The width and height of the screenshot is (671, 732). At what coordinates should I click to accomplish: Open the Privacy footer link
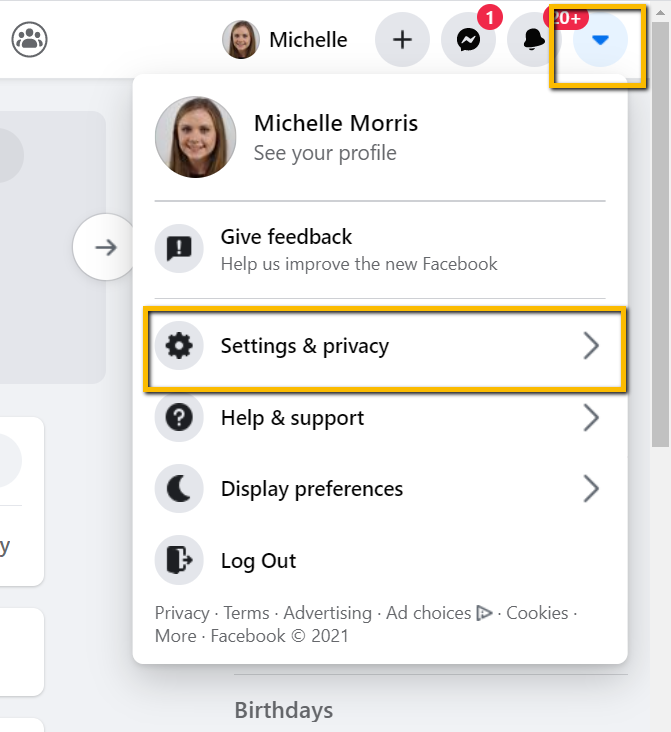[182, 613]
